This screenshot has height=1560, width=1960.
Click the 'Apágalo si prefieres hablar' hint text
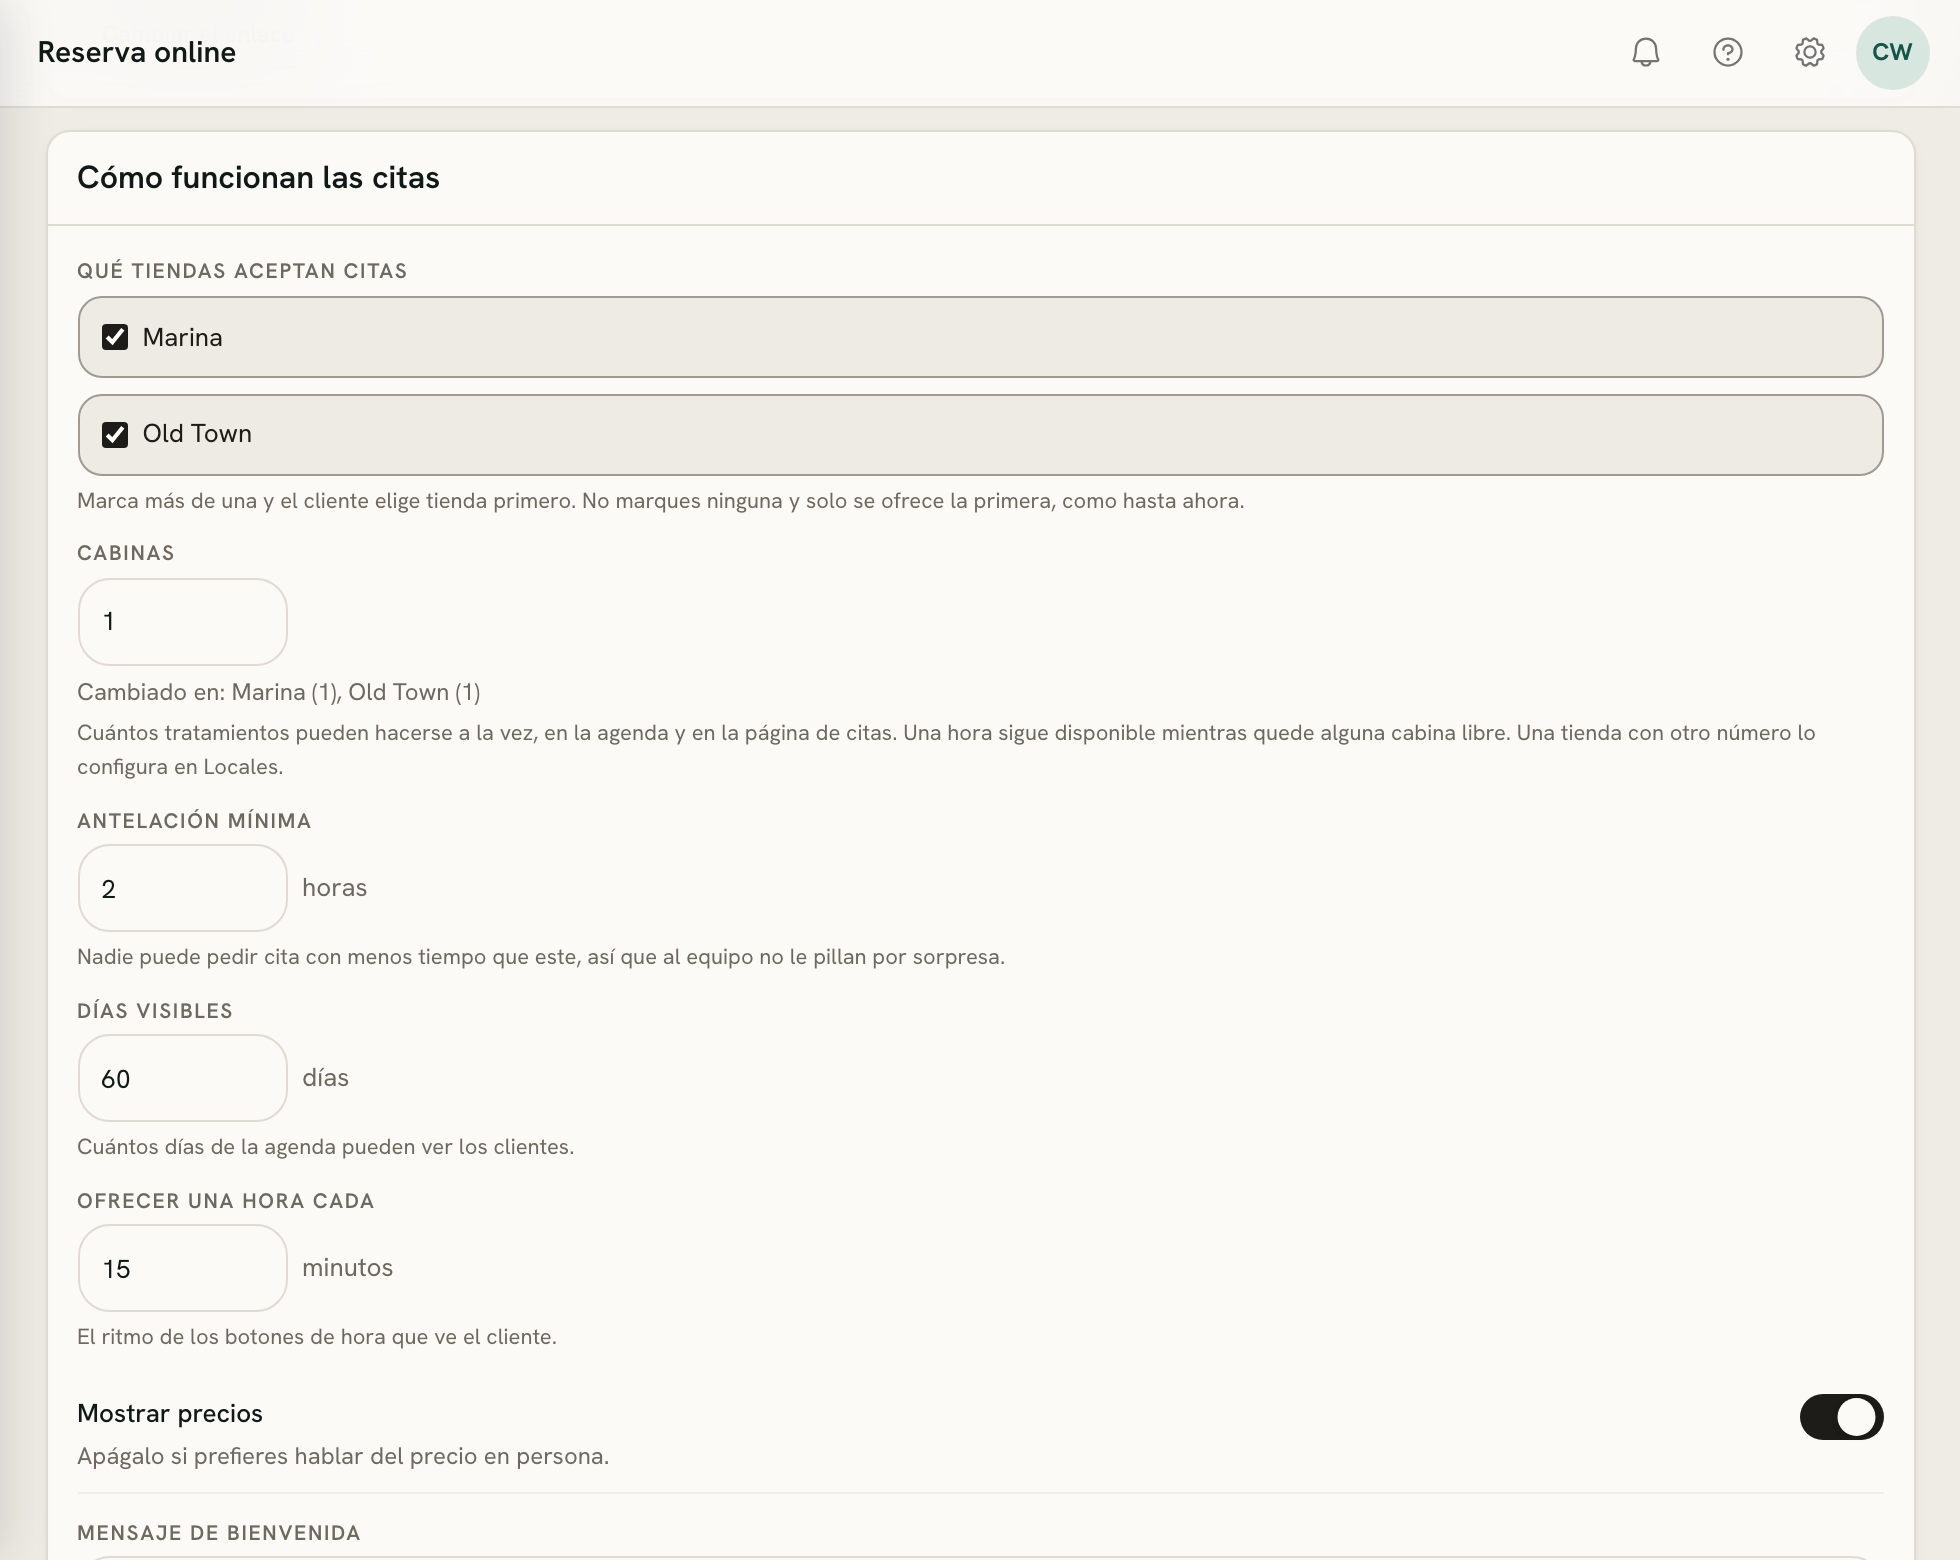tap(343, 1456)
